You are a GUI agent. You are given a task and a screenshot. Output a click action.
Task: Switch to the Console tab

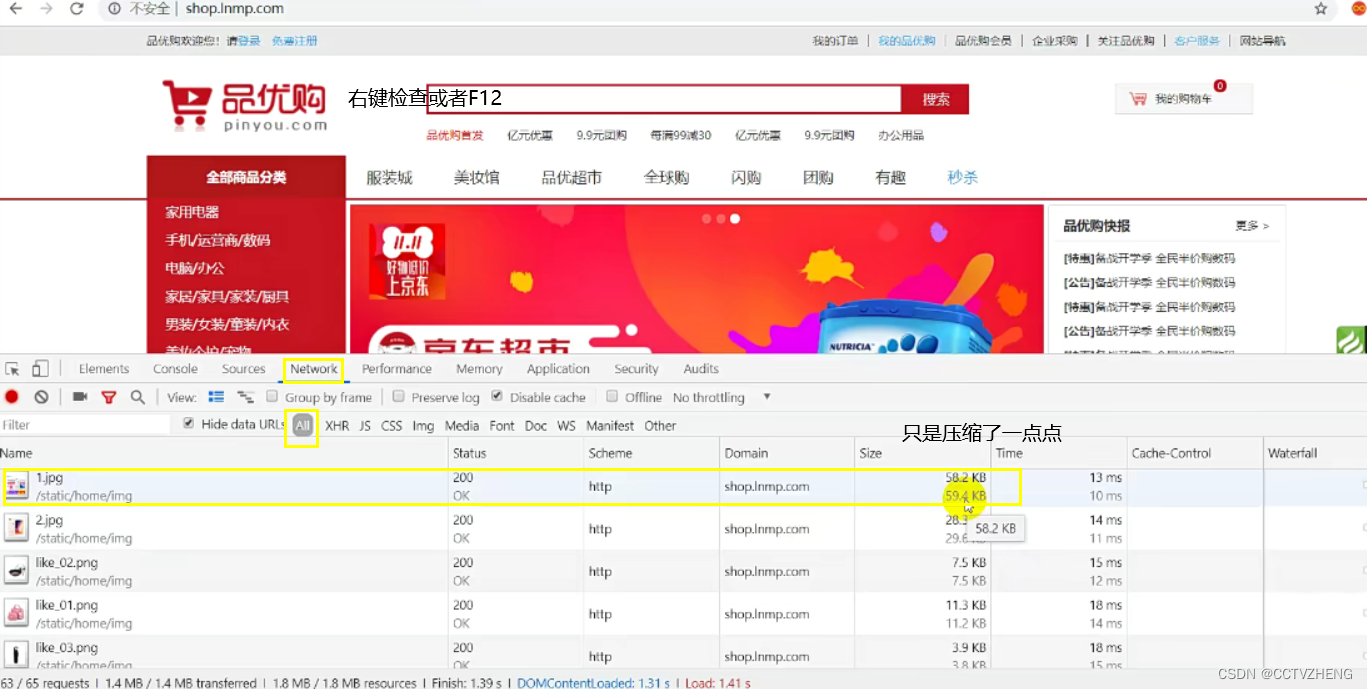click(176, 369)
